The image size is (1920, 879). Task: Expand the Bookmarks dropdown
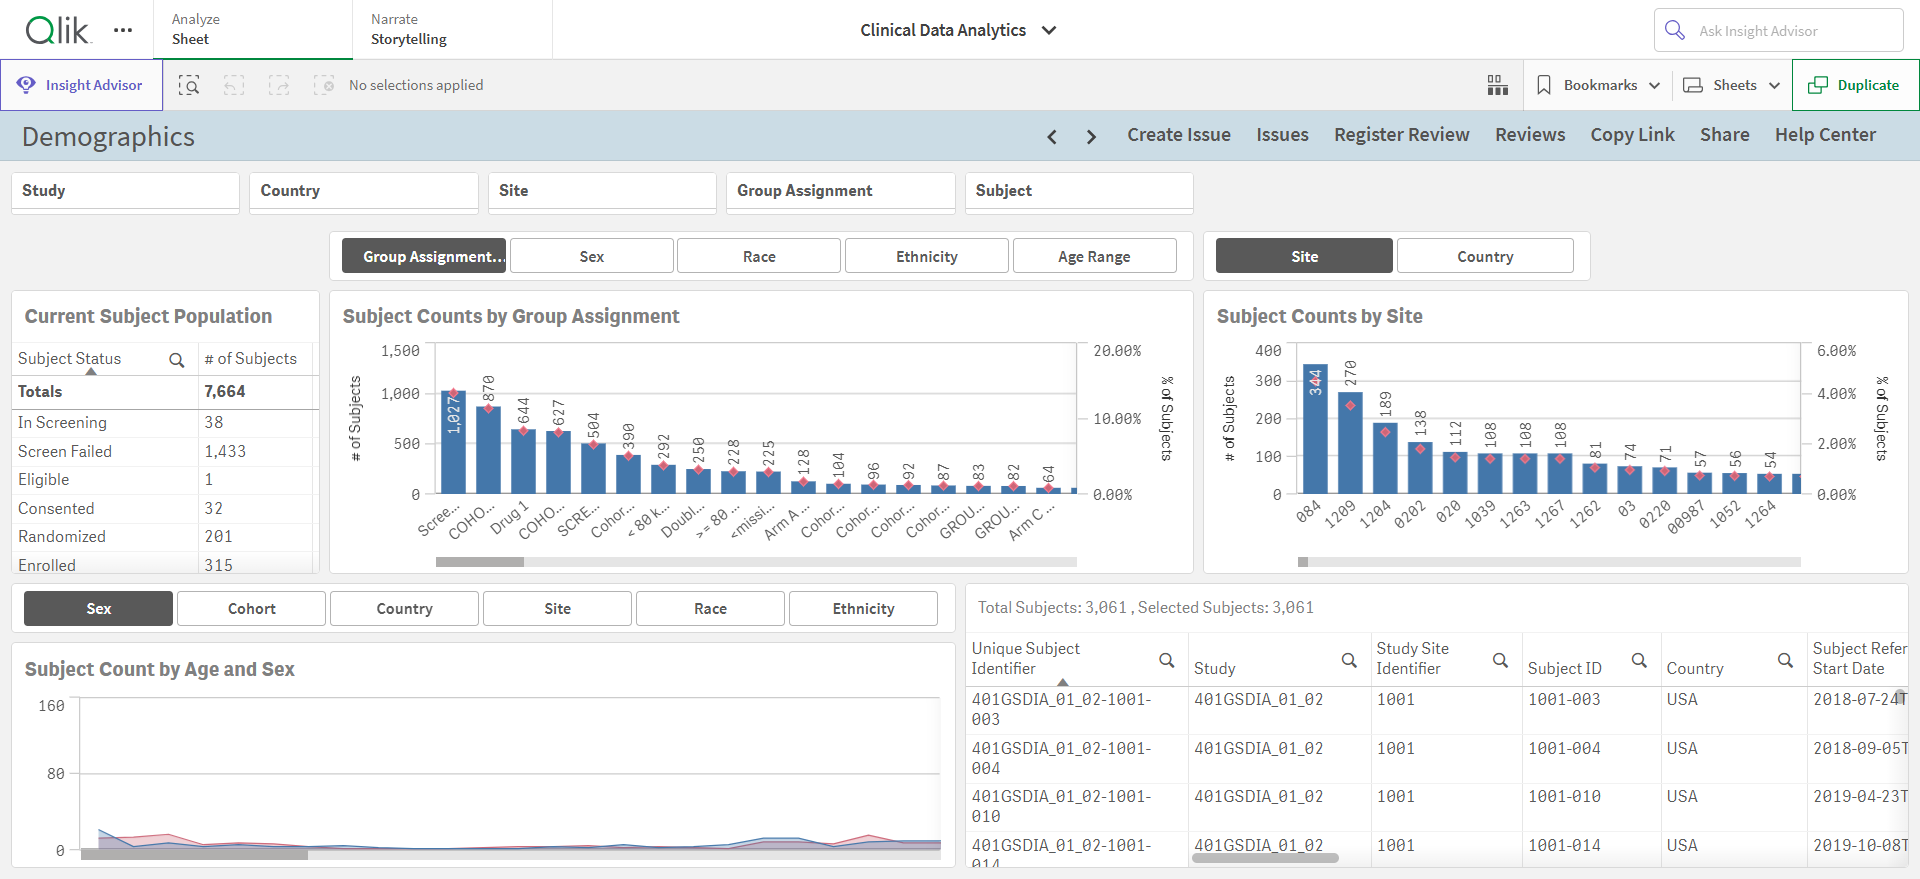point(1598,85)
